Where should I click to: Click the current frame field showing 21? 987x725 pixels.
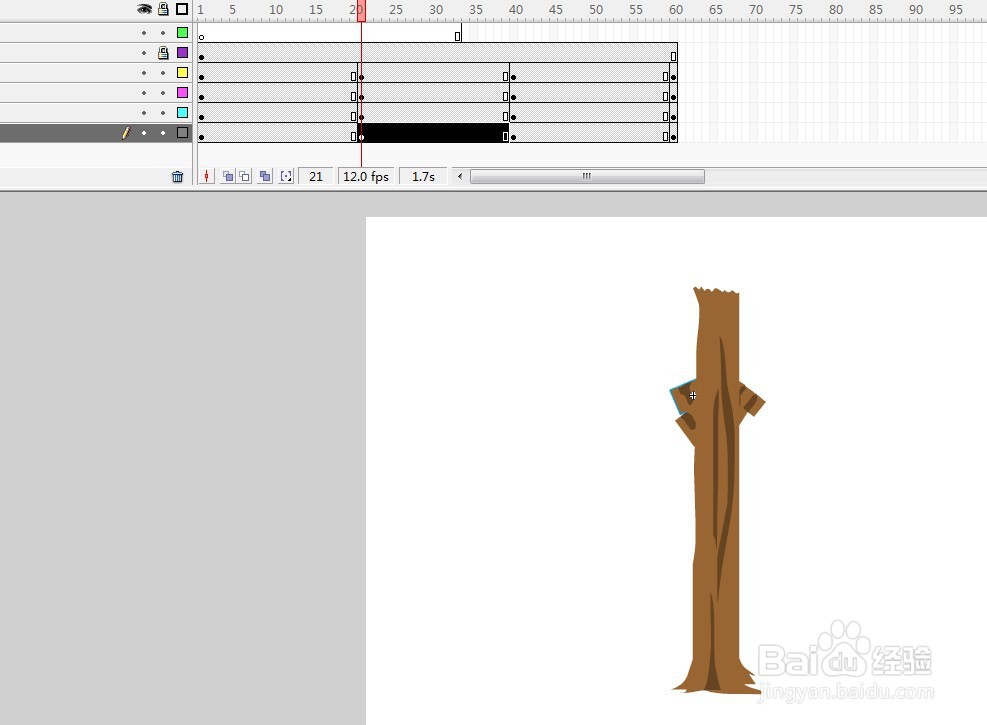(x=316, y=177)
